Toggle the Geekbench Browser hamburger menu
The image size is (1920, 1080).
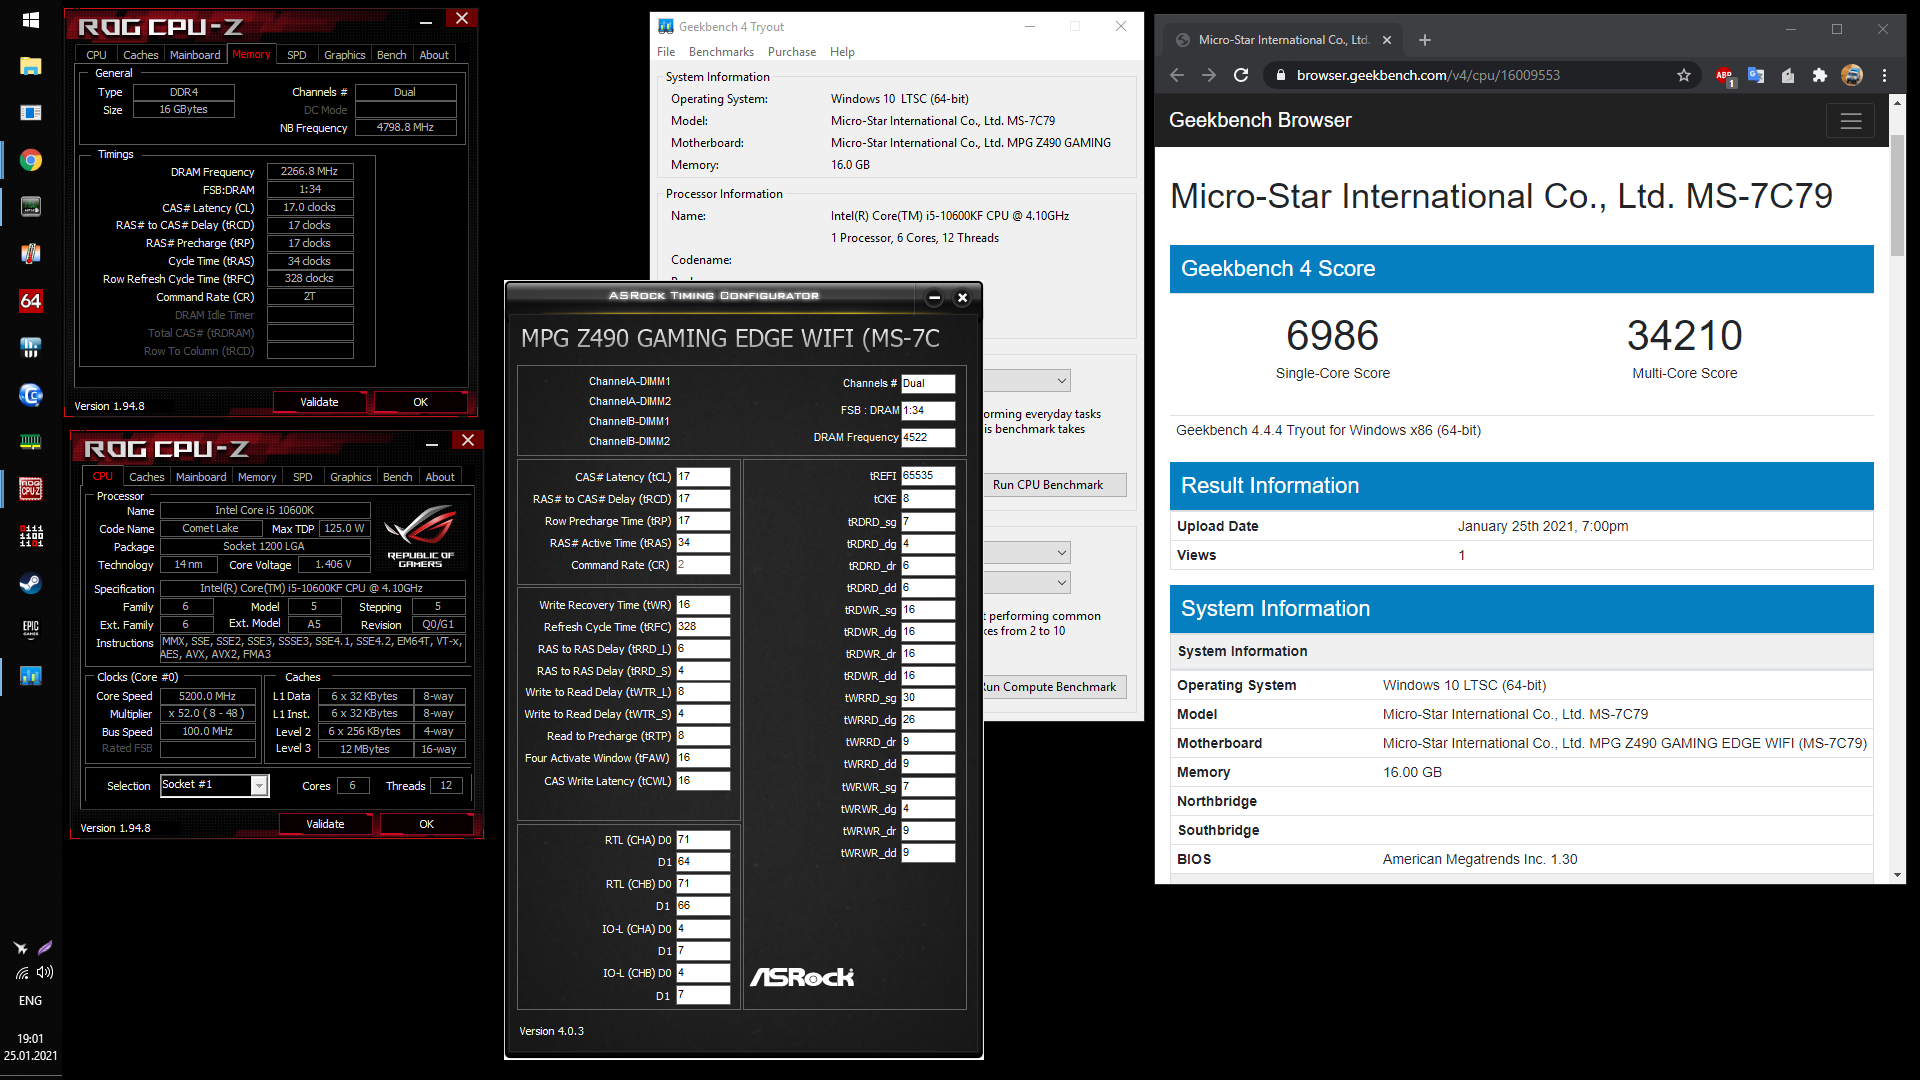coord(1851,121)
